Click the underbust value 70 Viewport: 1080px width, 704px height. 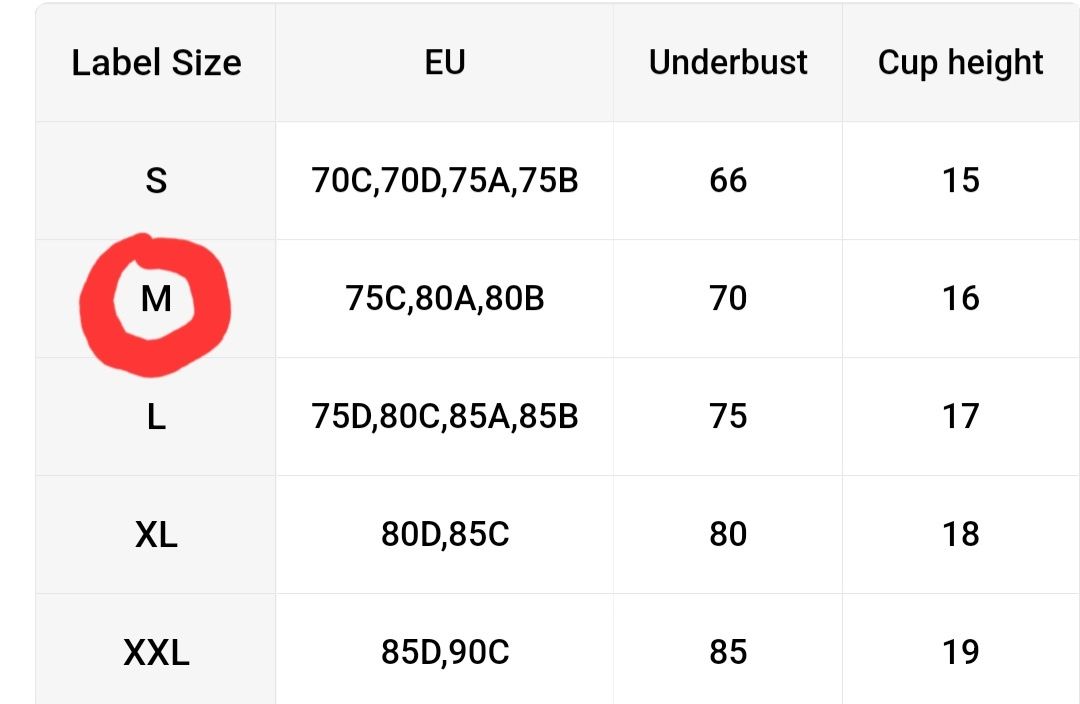tap(728, 299)
